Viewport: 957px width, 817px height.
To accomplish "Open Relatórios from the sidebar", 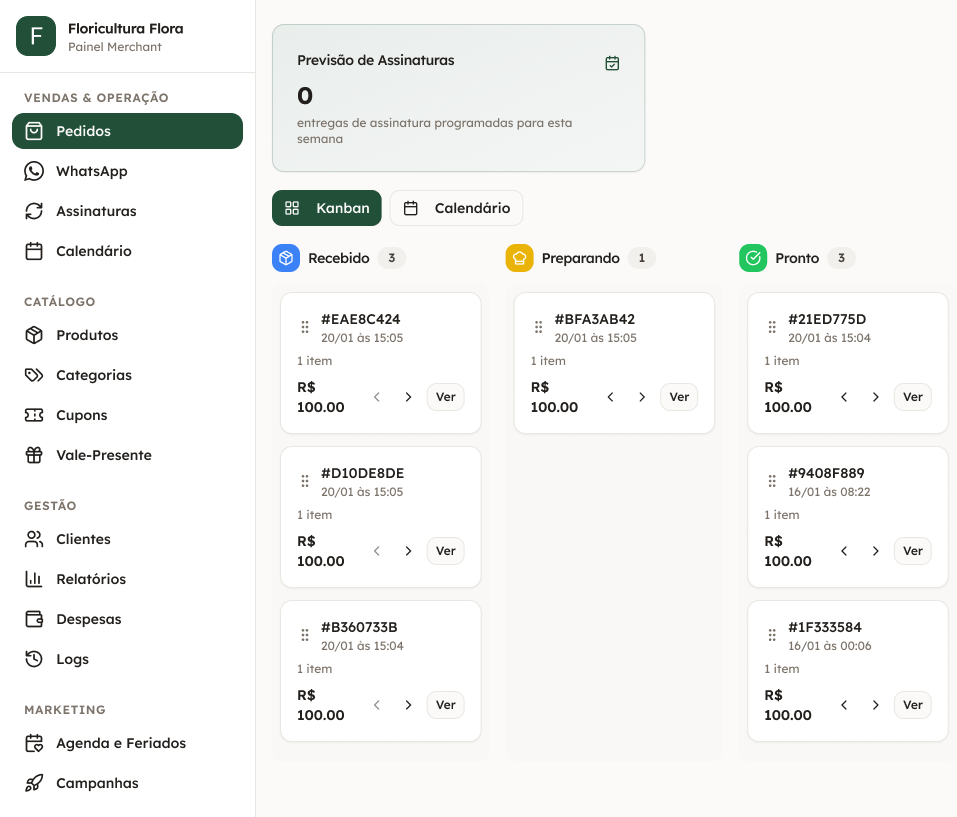I will point(91,579).
